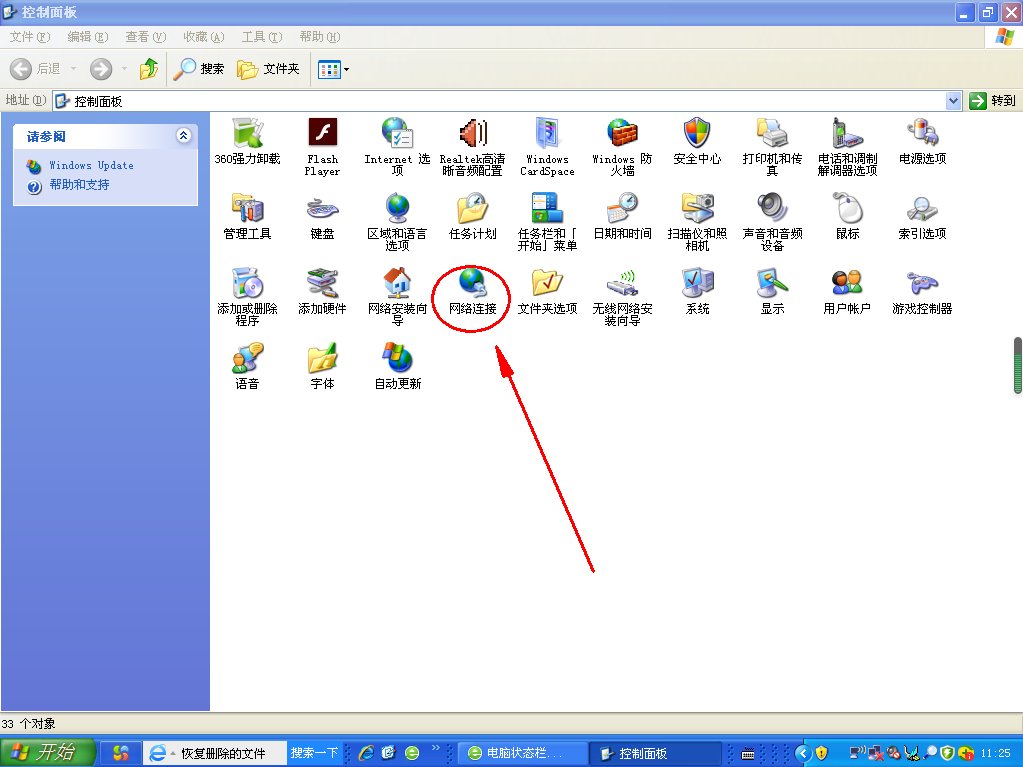This screenshot has height=767, width=1023.
Task: Expand the address bar dropdown arrow
Action: pyautogui.click(x=953, y=101)
